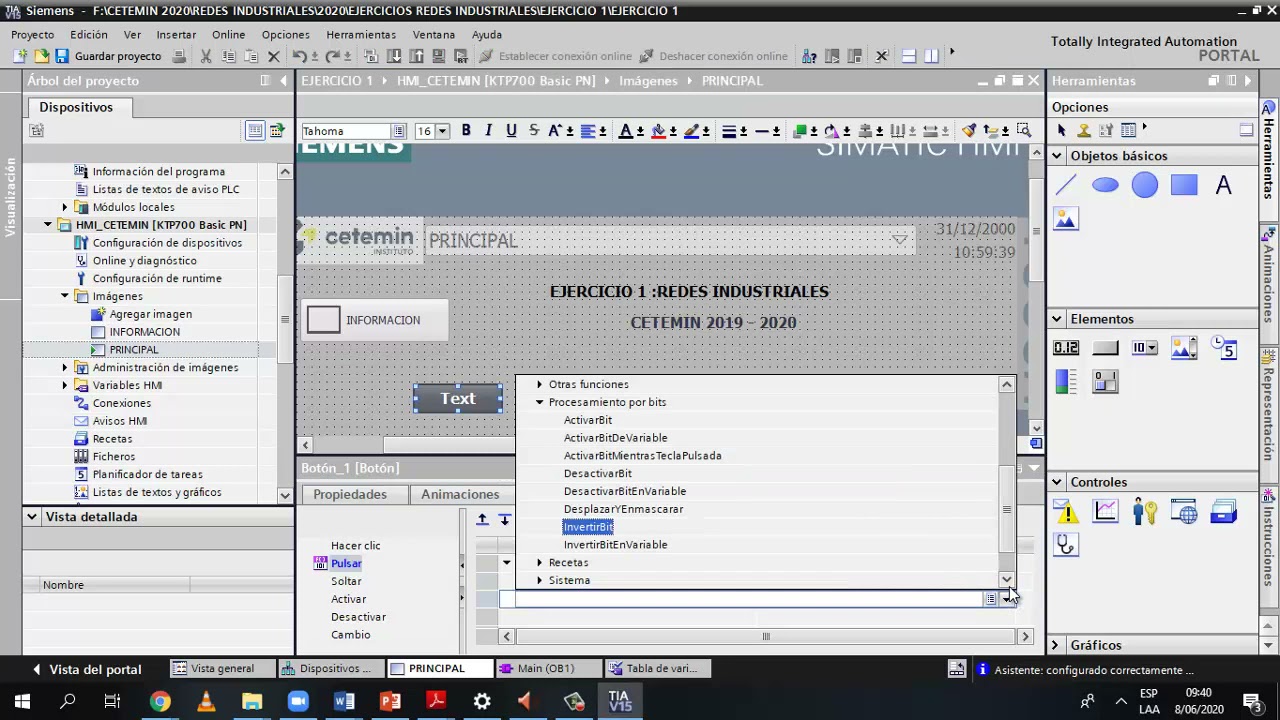Open the font color picker
Viewport: 1280px width, 720px height.
[630, 131]
